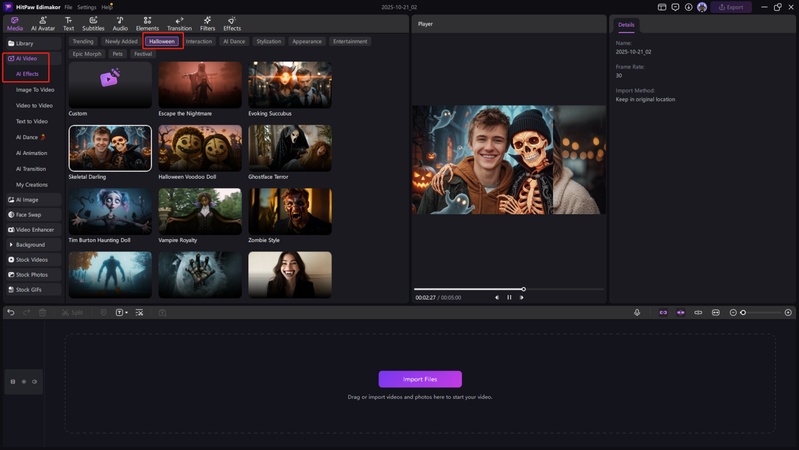
Task: Open the Settings menu
Action: pos(87,7)
